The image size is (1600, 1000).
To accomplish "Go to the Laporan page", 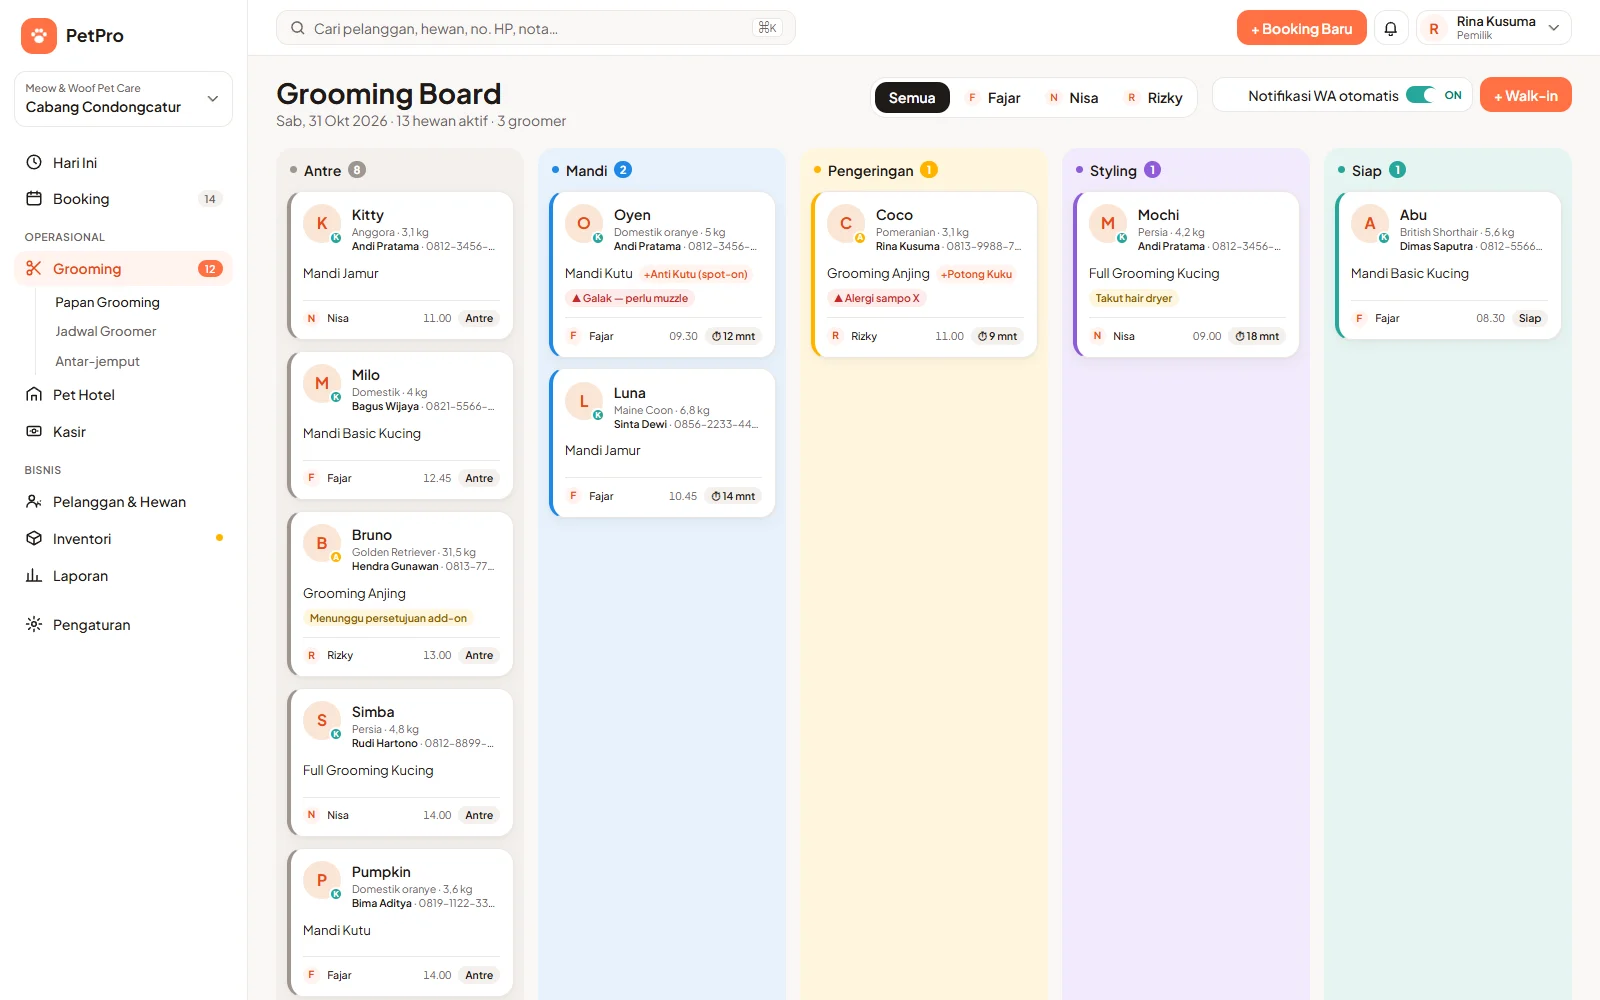I will 123,575.
